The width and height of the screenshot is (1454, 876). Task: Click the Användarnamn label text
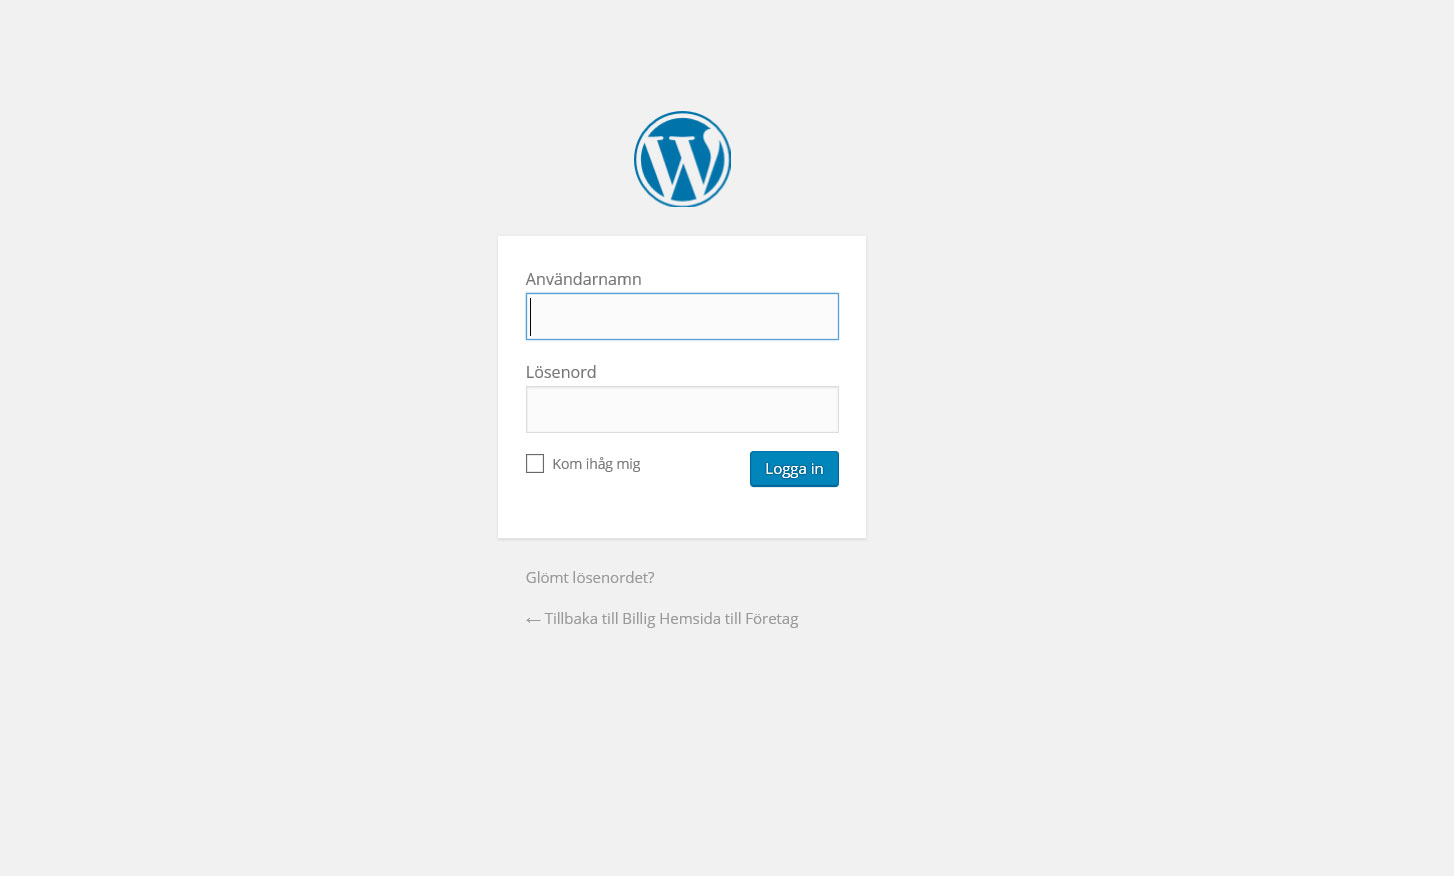coord(584,279)
